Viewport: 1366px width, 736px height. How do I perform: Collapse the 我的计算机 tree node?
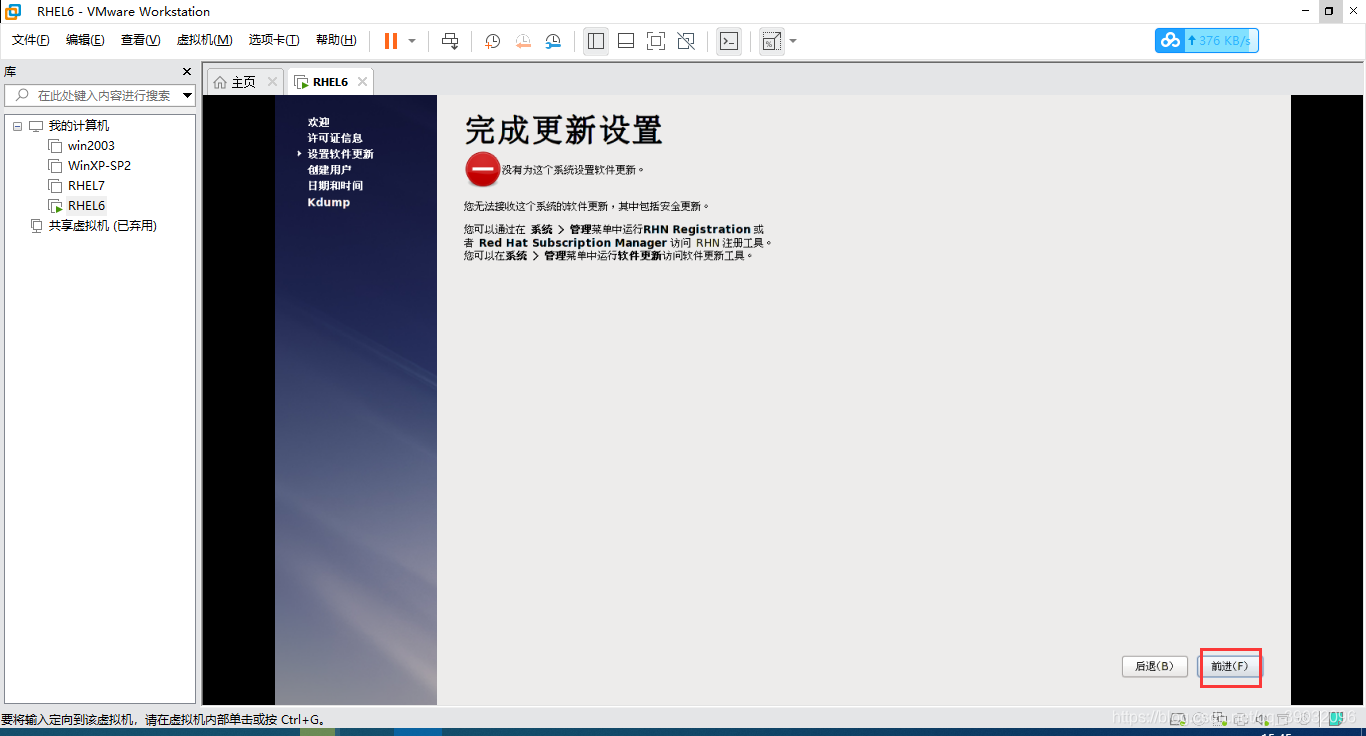pos(17,126)
